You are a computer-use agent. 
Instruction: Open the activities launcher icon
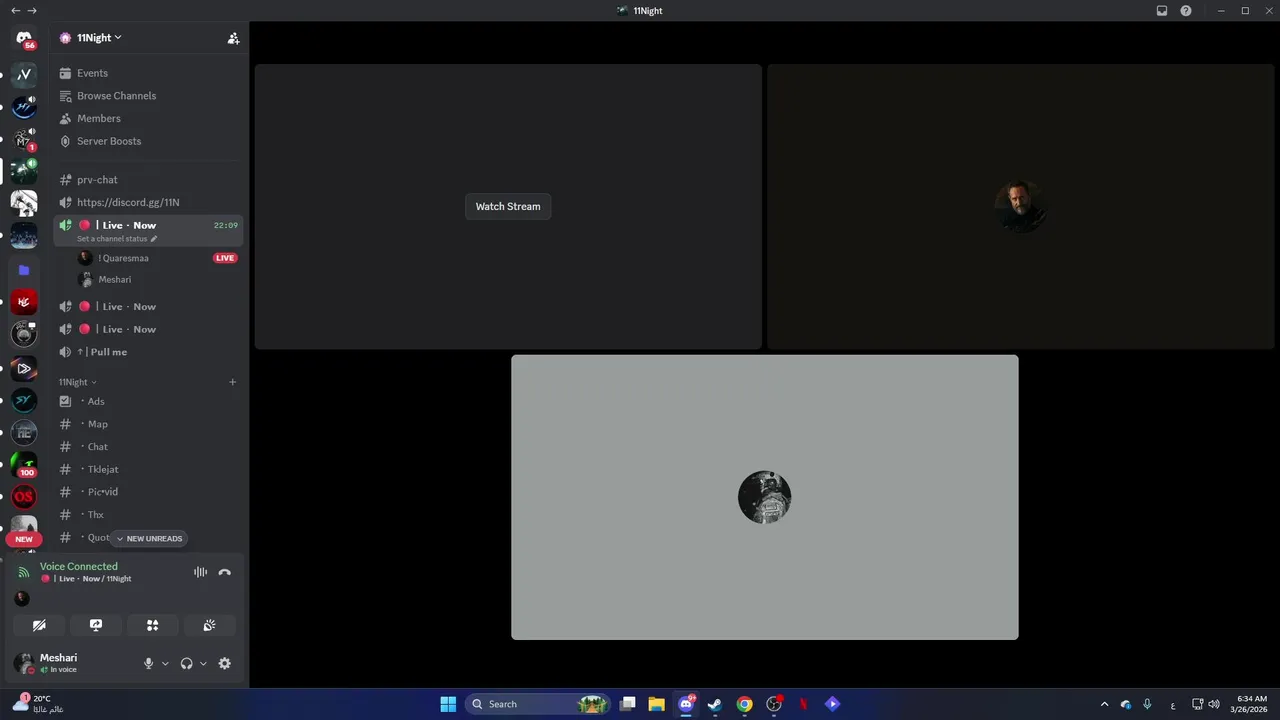[153, 625]
